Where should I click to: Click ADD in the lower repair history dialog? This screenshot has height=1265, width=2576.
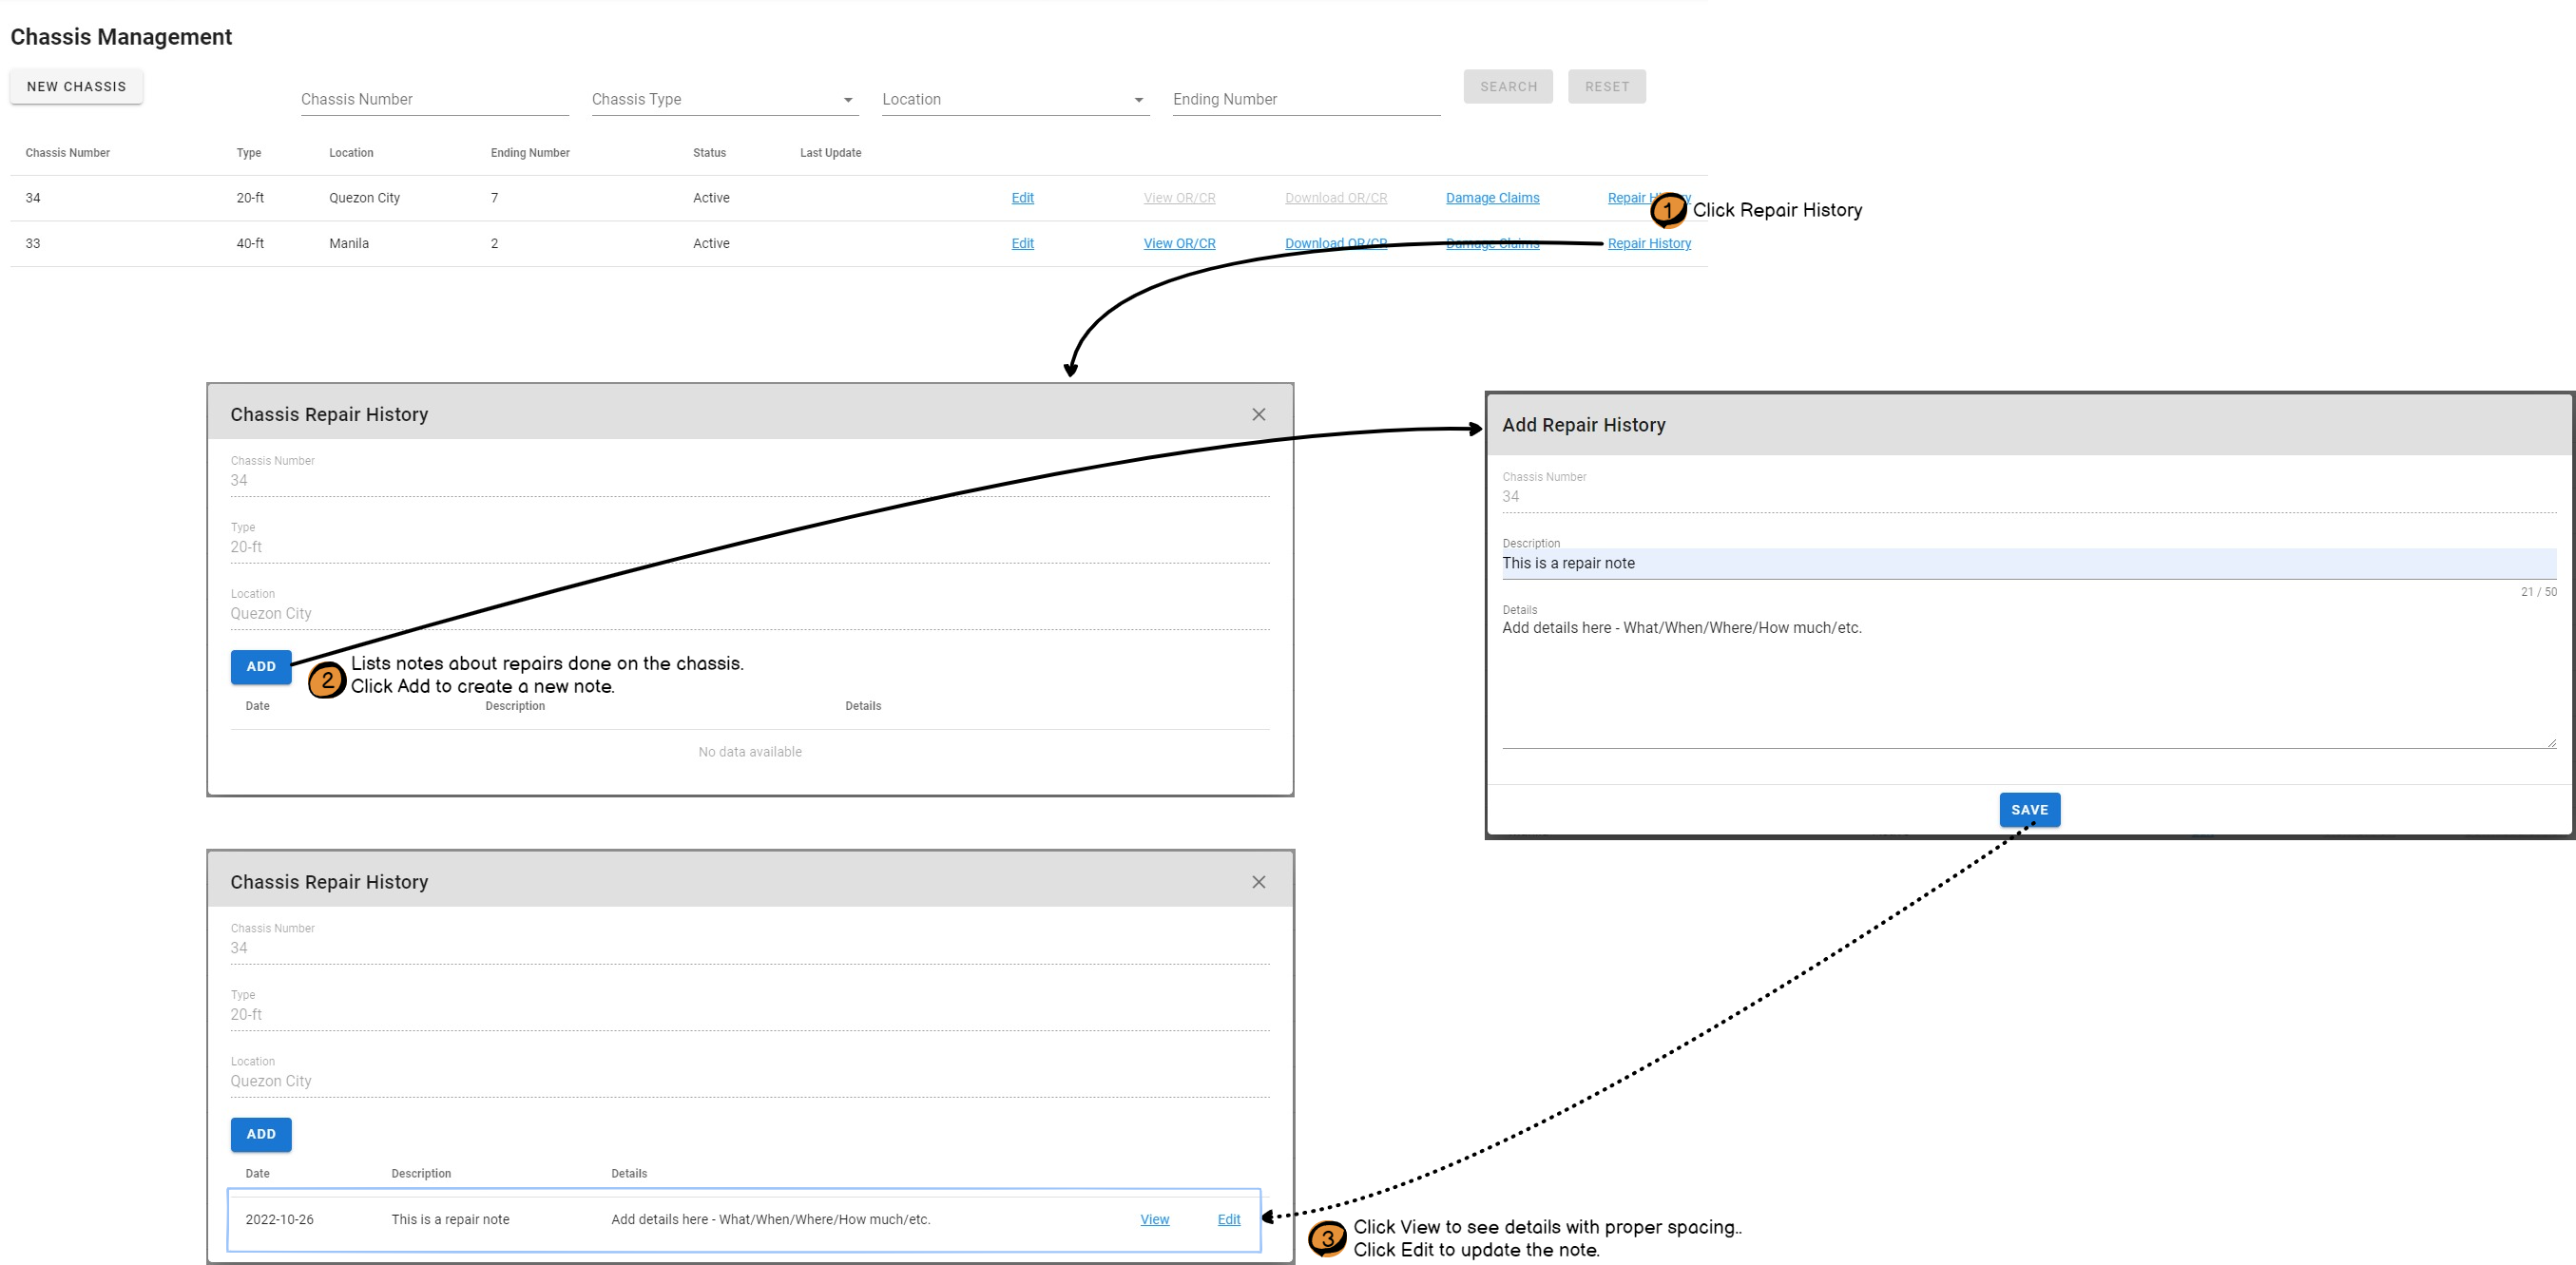click(261, 1134)
